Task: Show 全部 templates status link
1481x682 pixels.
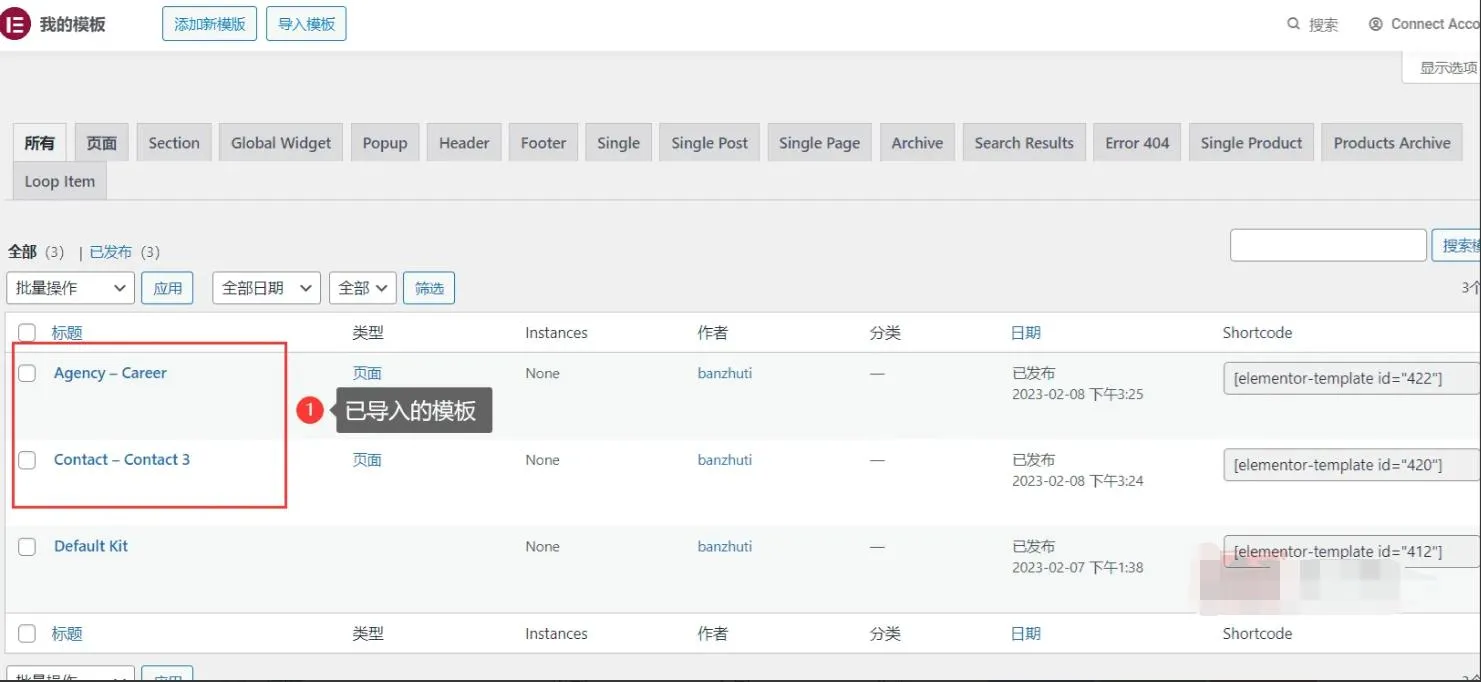Action: coord(23,252)
